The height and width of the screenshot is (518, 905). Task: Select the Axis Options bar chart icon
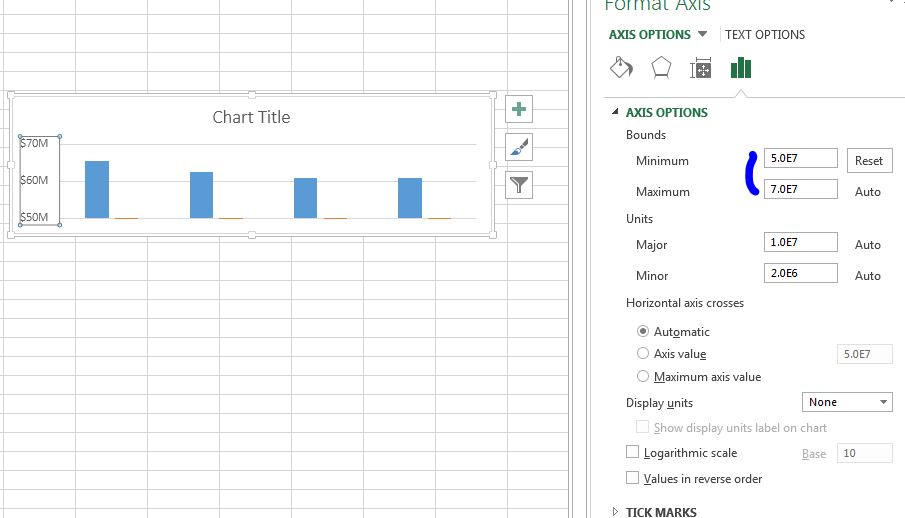click(x=740, y=68)
